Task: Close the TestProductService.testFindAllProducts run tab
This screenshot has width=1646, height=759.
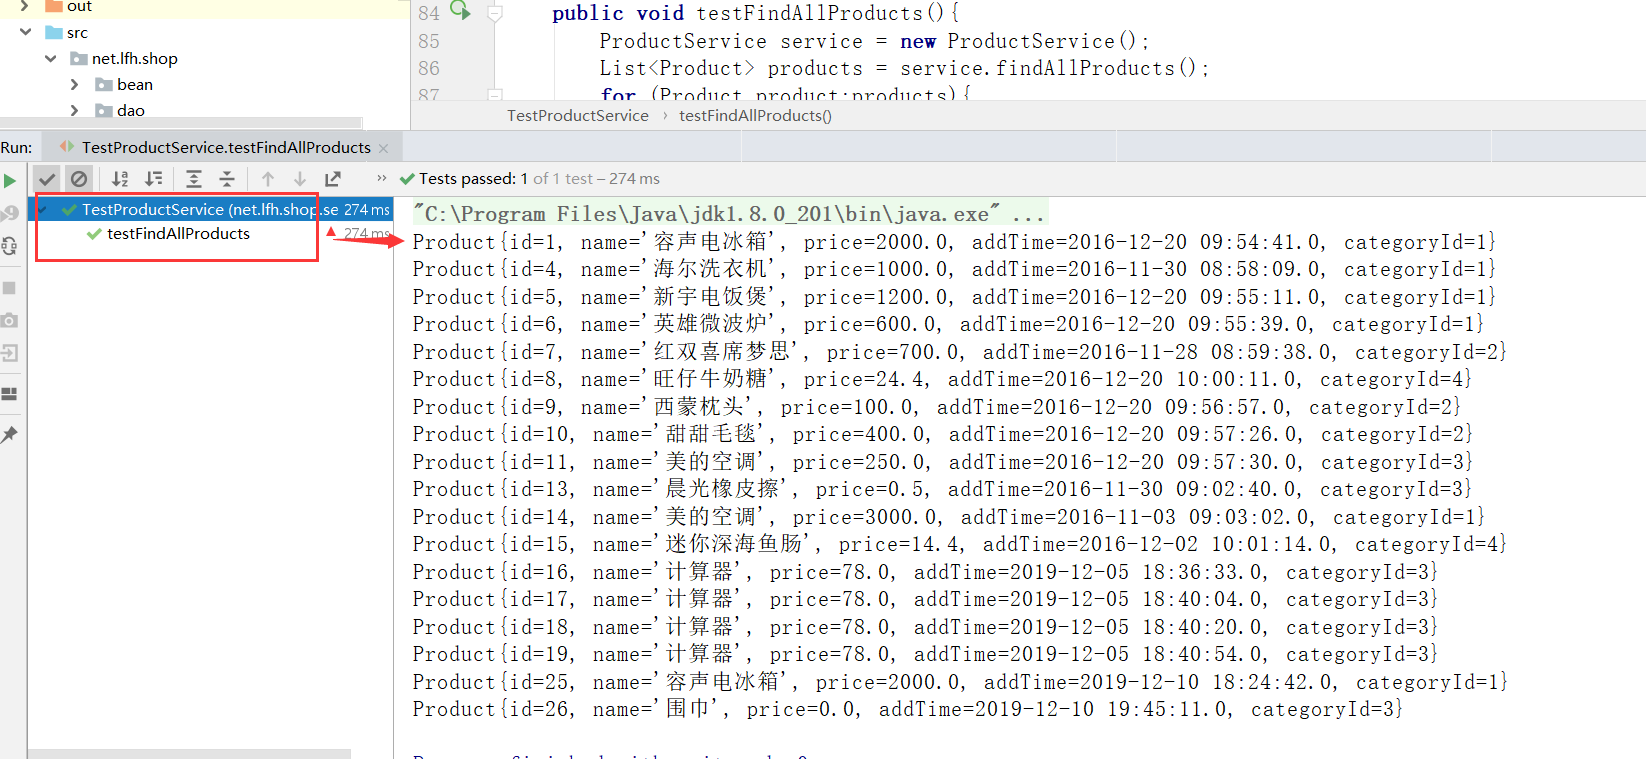Action: [383, 148]
